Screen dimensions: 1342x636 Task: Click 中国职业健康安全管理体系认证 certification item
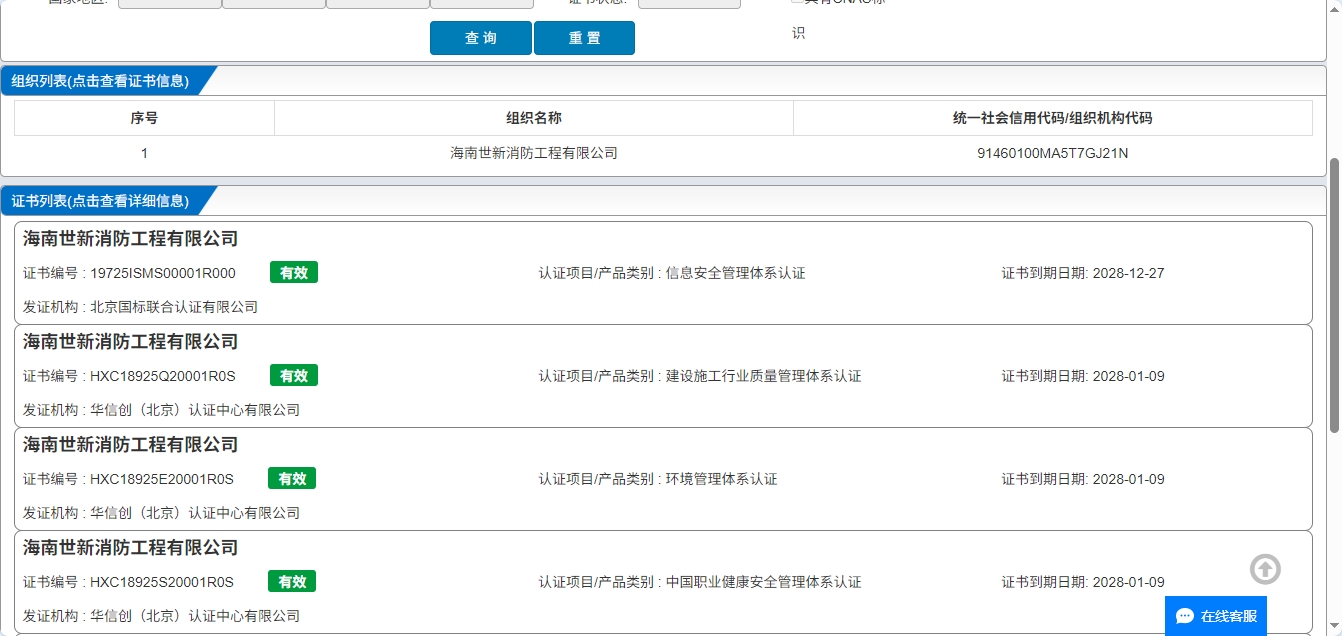(x=764, y=582)
